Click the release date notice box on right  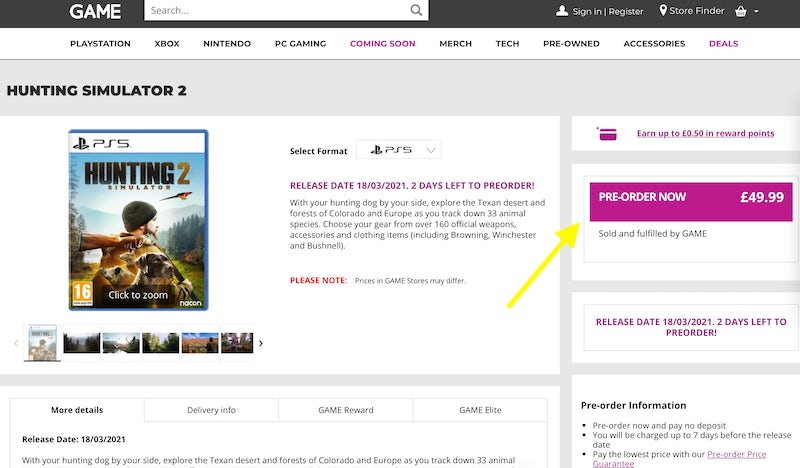(691, 327)
